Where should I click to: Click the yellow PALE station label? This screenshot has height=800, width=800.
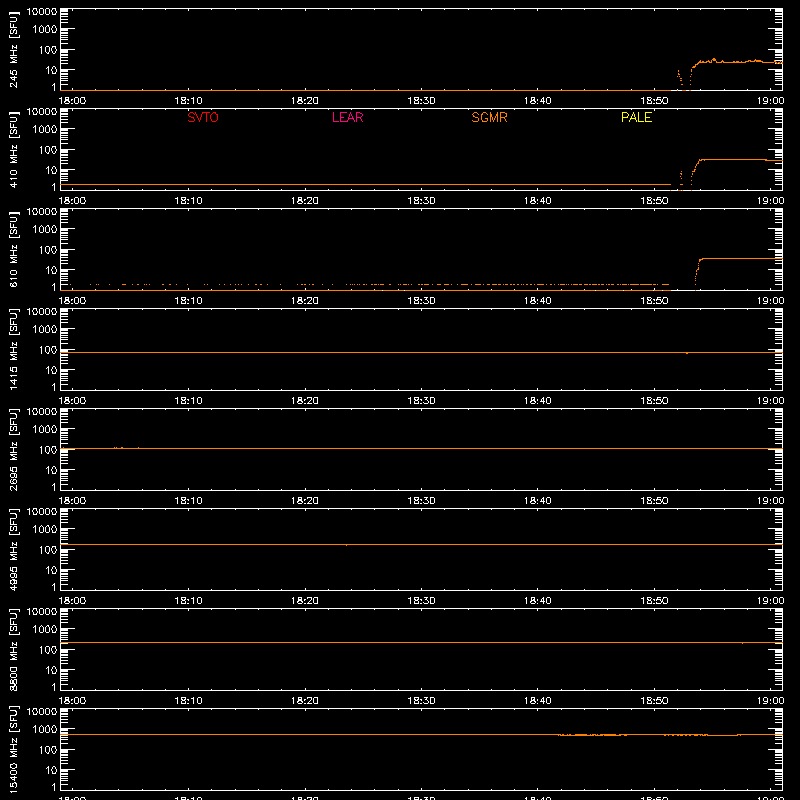pos(636,117)
